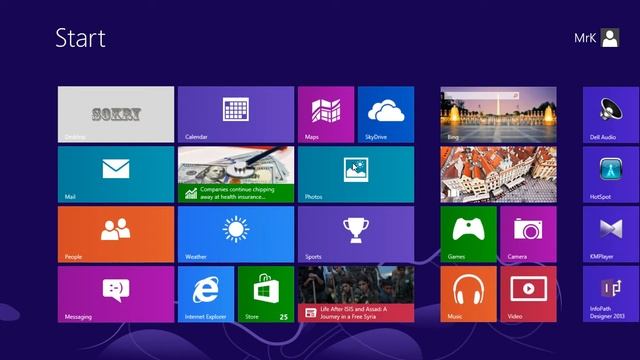Image resolution: width=640 pixels, height=360 pixels.
Task: Launch the Maps tile
Action: (326, 114)
